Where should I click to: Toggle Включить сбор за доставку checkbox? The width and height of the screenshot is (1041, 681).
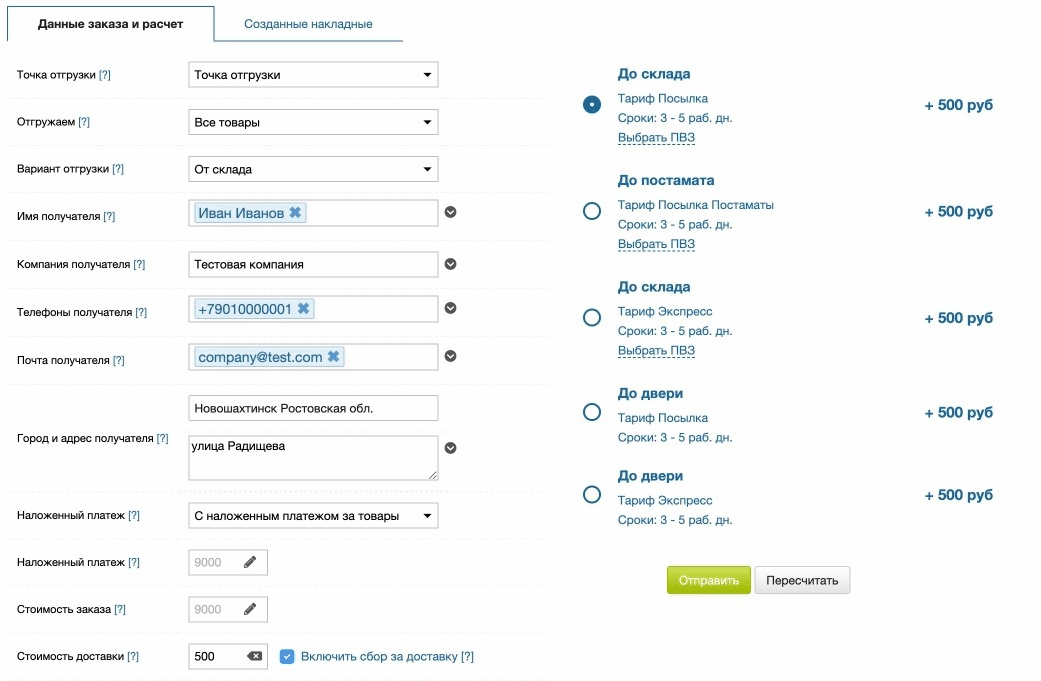coord(287,656)
